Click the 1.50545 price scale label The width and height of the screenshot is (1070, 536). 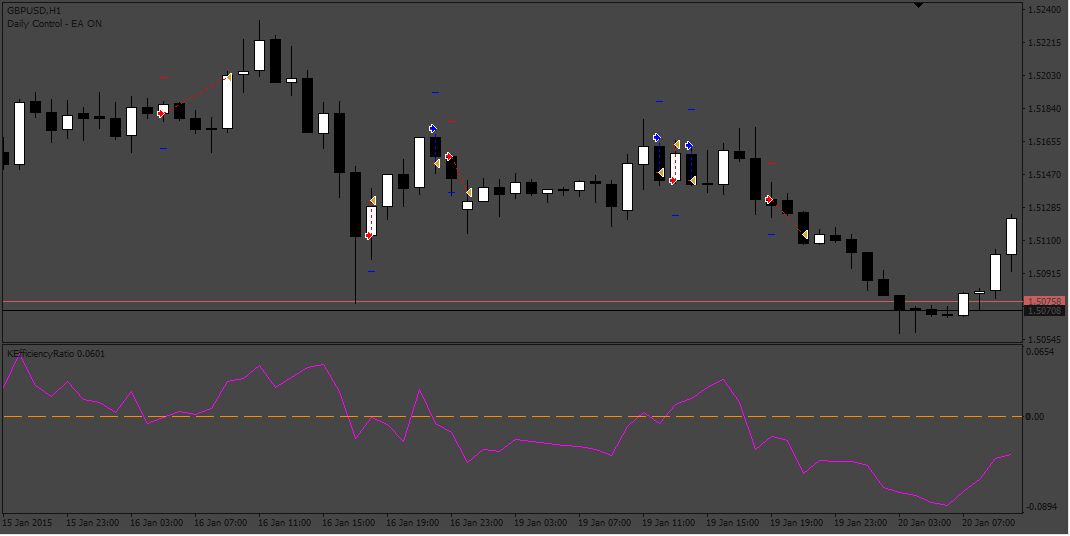[x=1047, y=339]
